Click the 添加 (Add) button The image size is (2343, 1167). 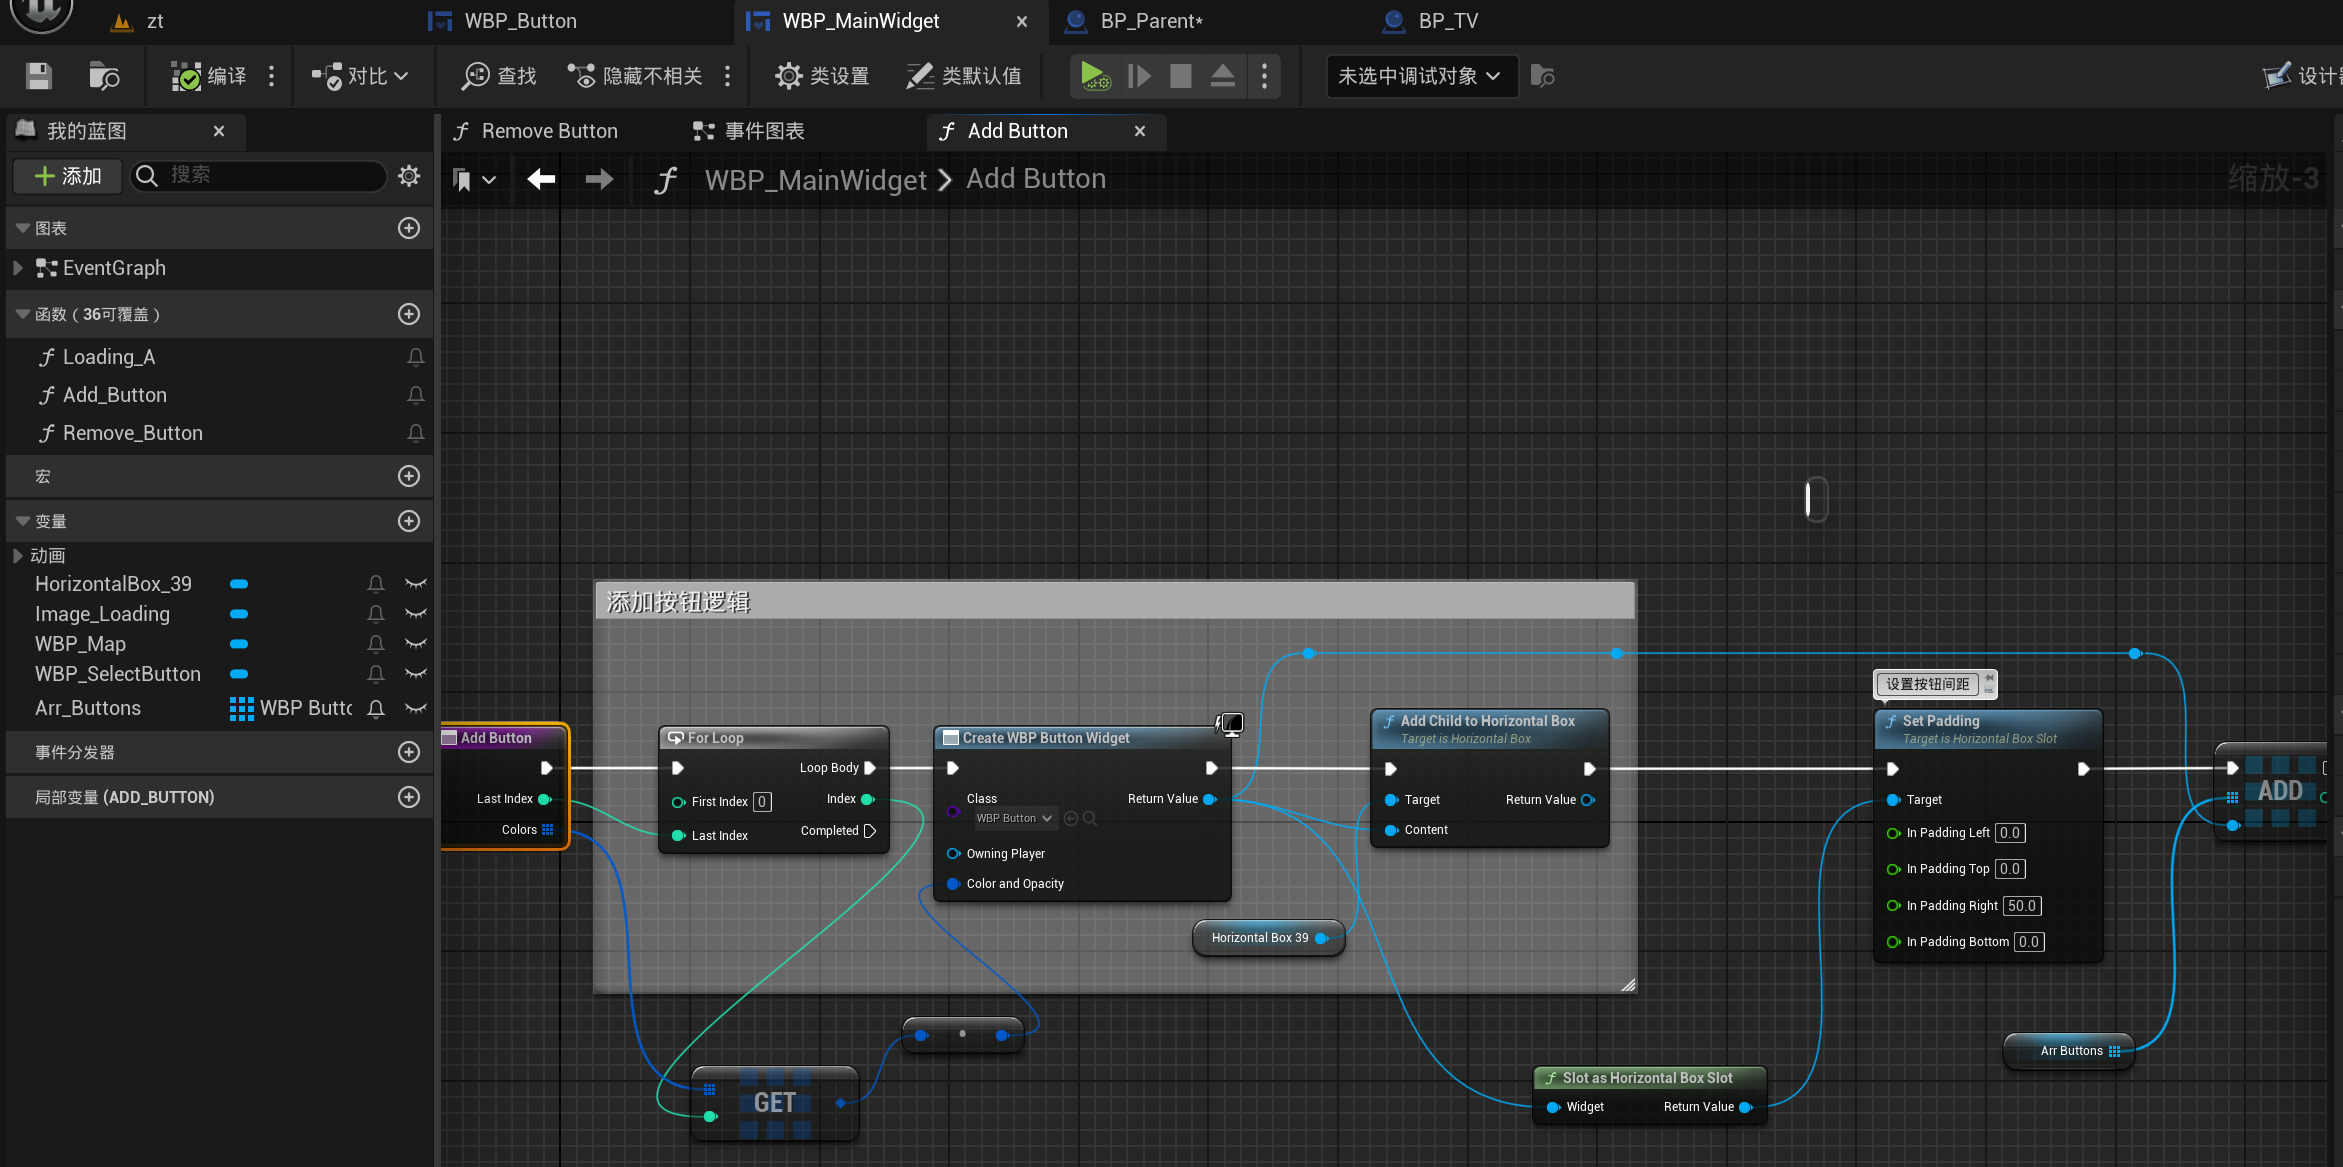(x=68, y=176)
